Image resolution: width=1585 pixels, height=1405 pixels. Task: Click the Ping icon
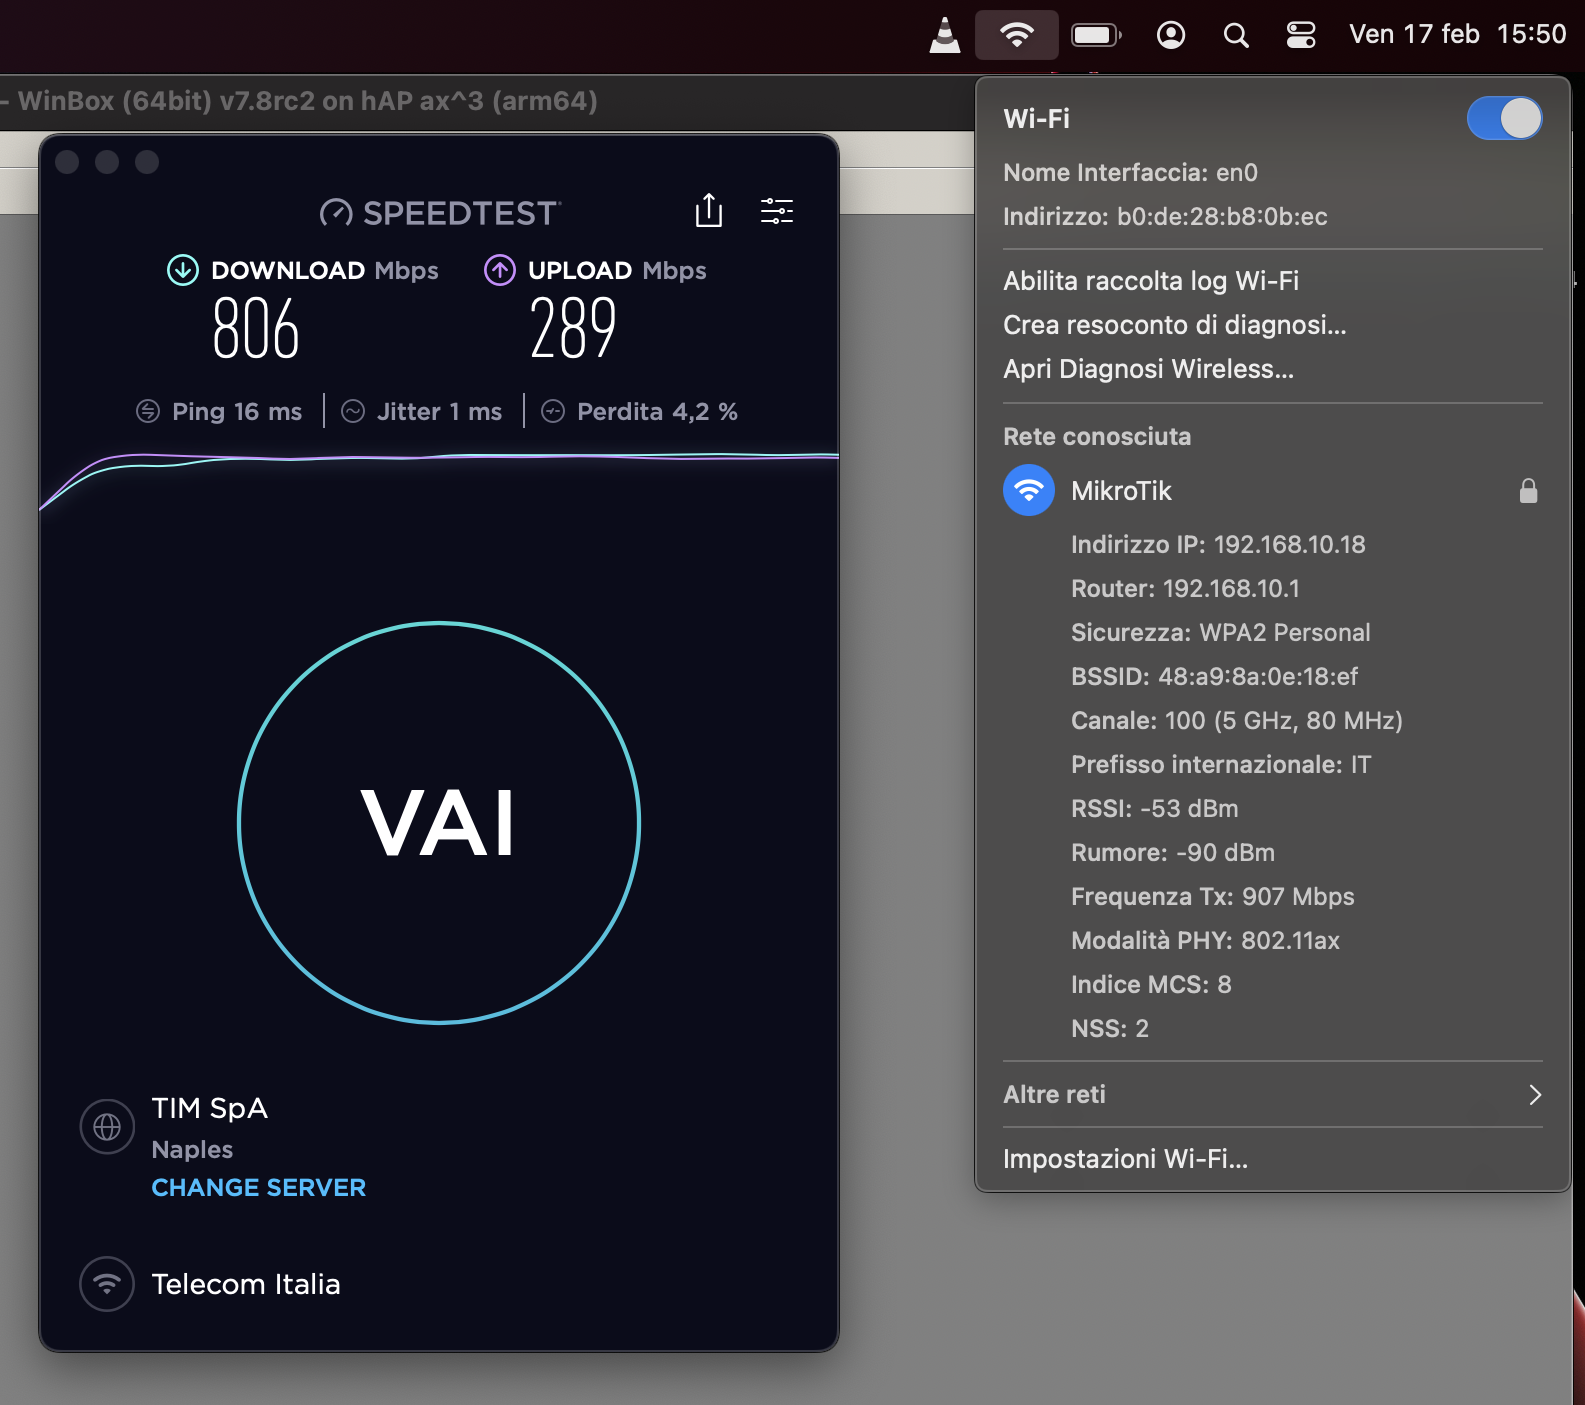click(x=148, y=411)
